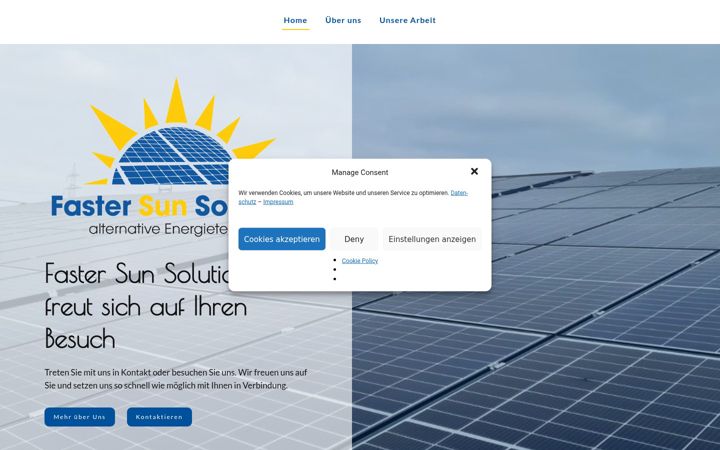Open the Home menu item

[295, 20]
